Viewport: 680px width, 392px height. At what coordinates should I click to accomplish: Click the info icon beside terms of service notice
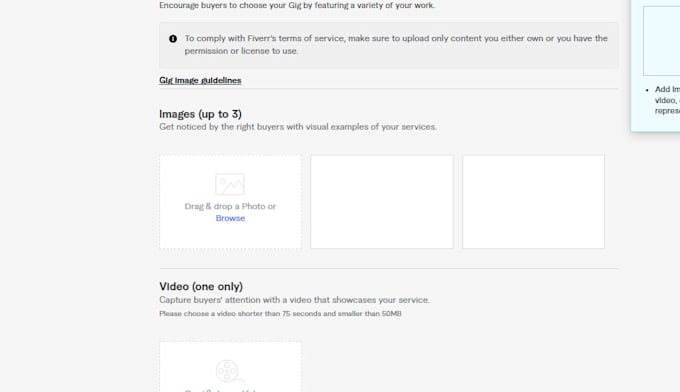point(173,39)
